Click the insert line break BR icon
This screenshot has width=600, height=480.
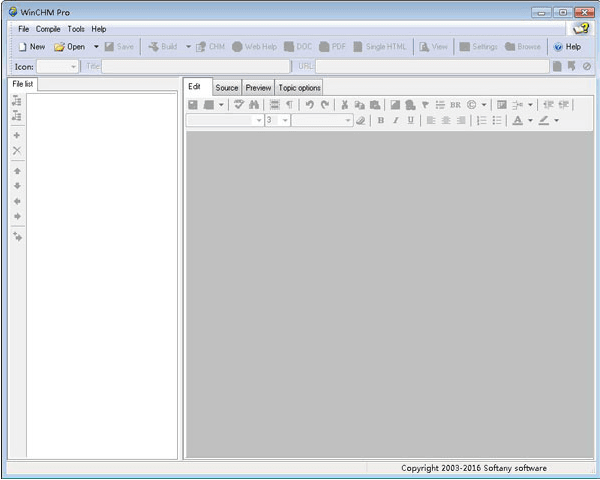click(x=455, y=104)
